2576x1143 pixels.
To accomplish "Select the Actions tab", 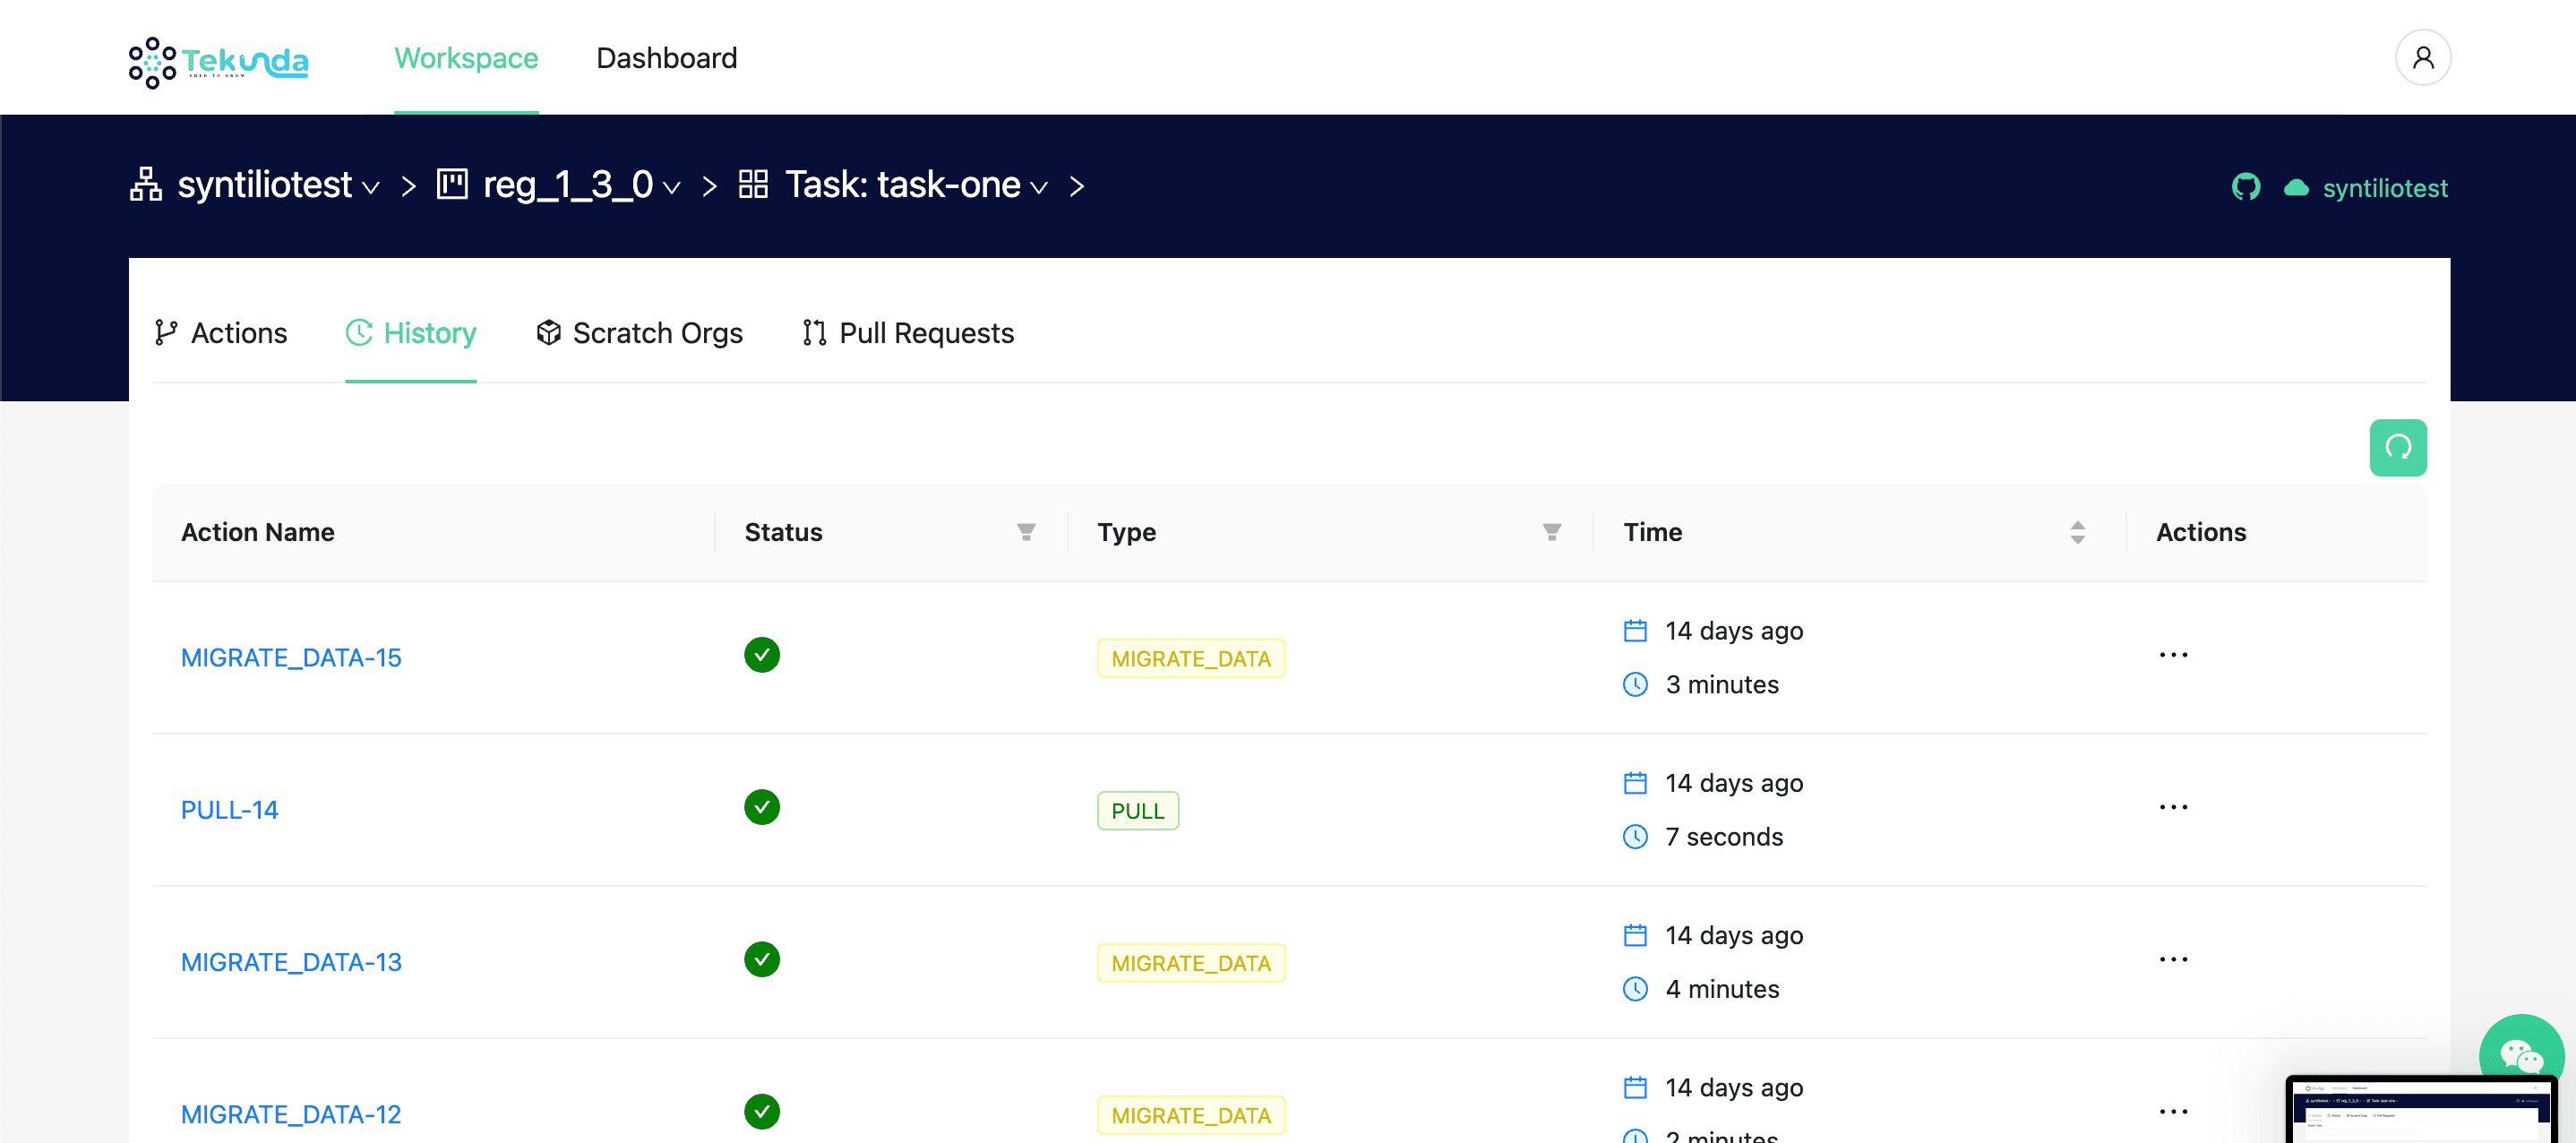I will coord(239,333).
